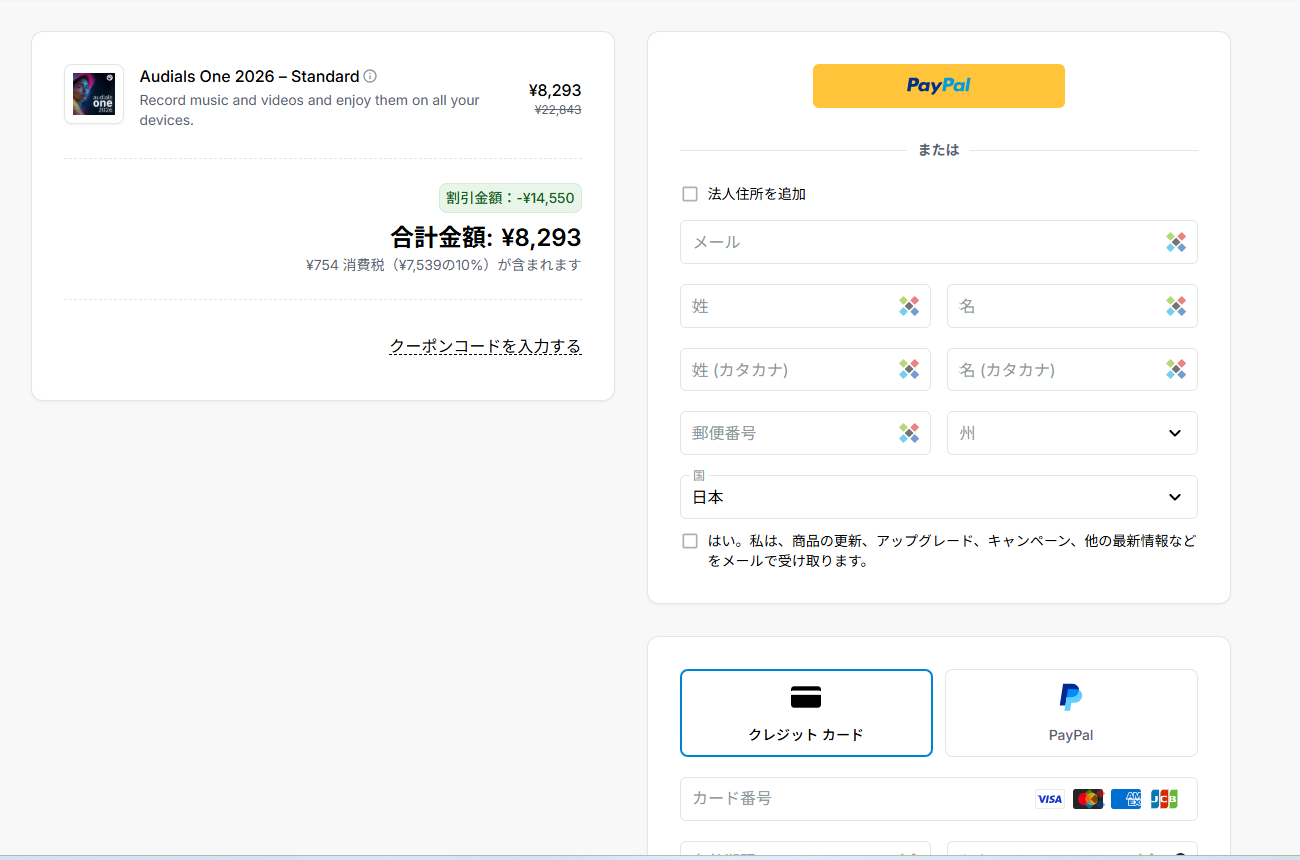
Task: Click the 郵便番号 input field
Action: [805, 433]
